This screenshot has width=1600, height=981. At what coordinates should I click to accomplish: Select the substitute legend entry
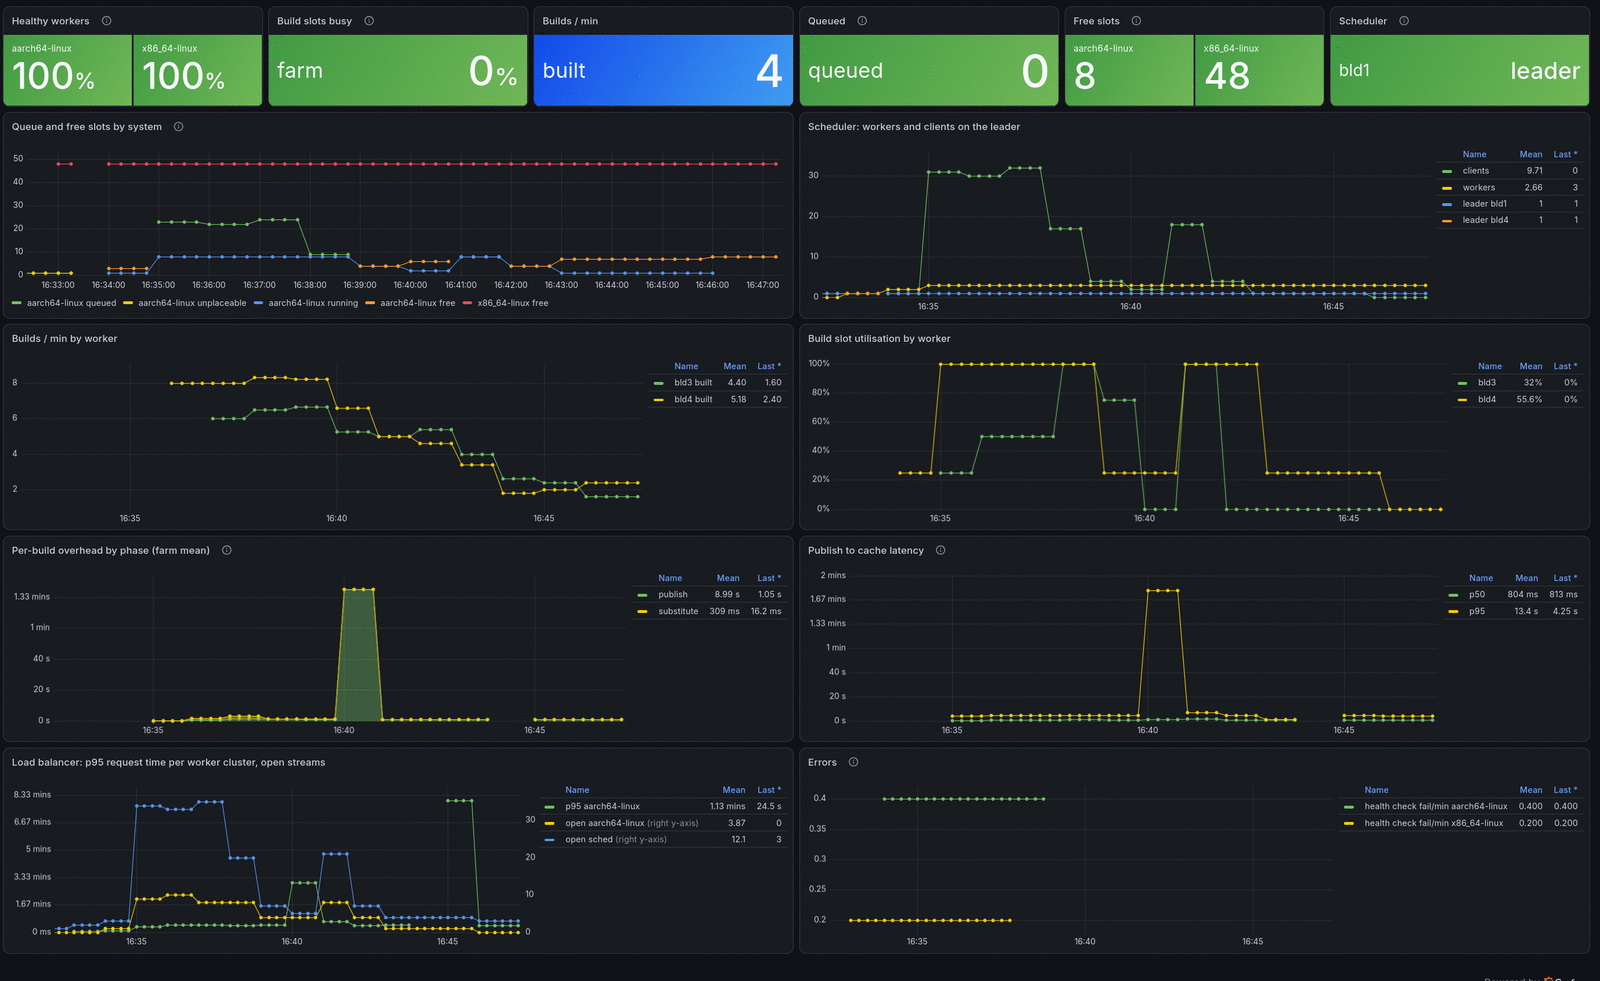tap(678, 612)
